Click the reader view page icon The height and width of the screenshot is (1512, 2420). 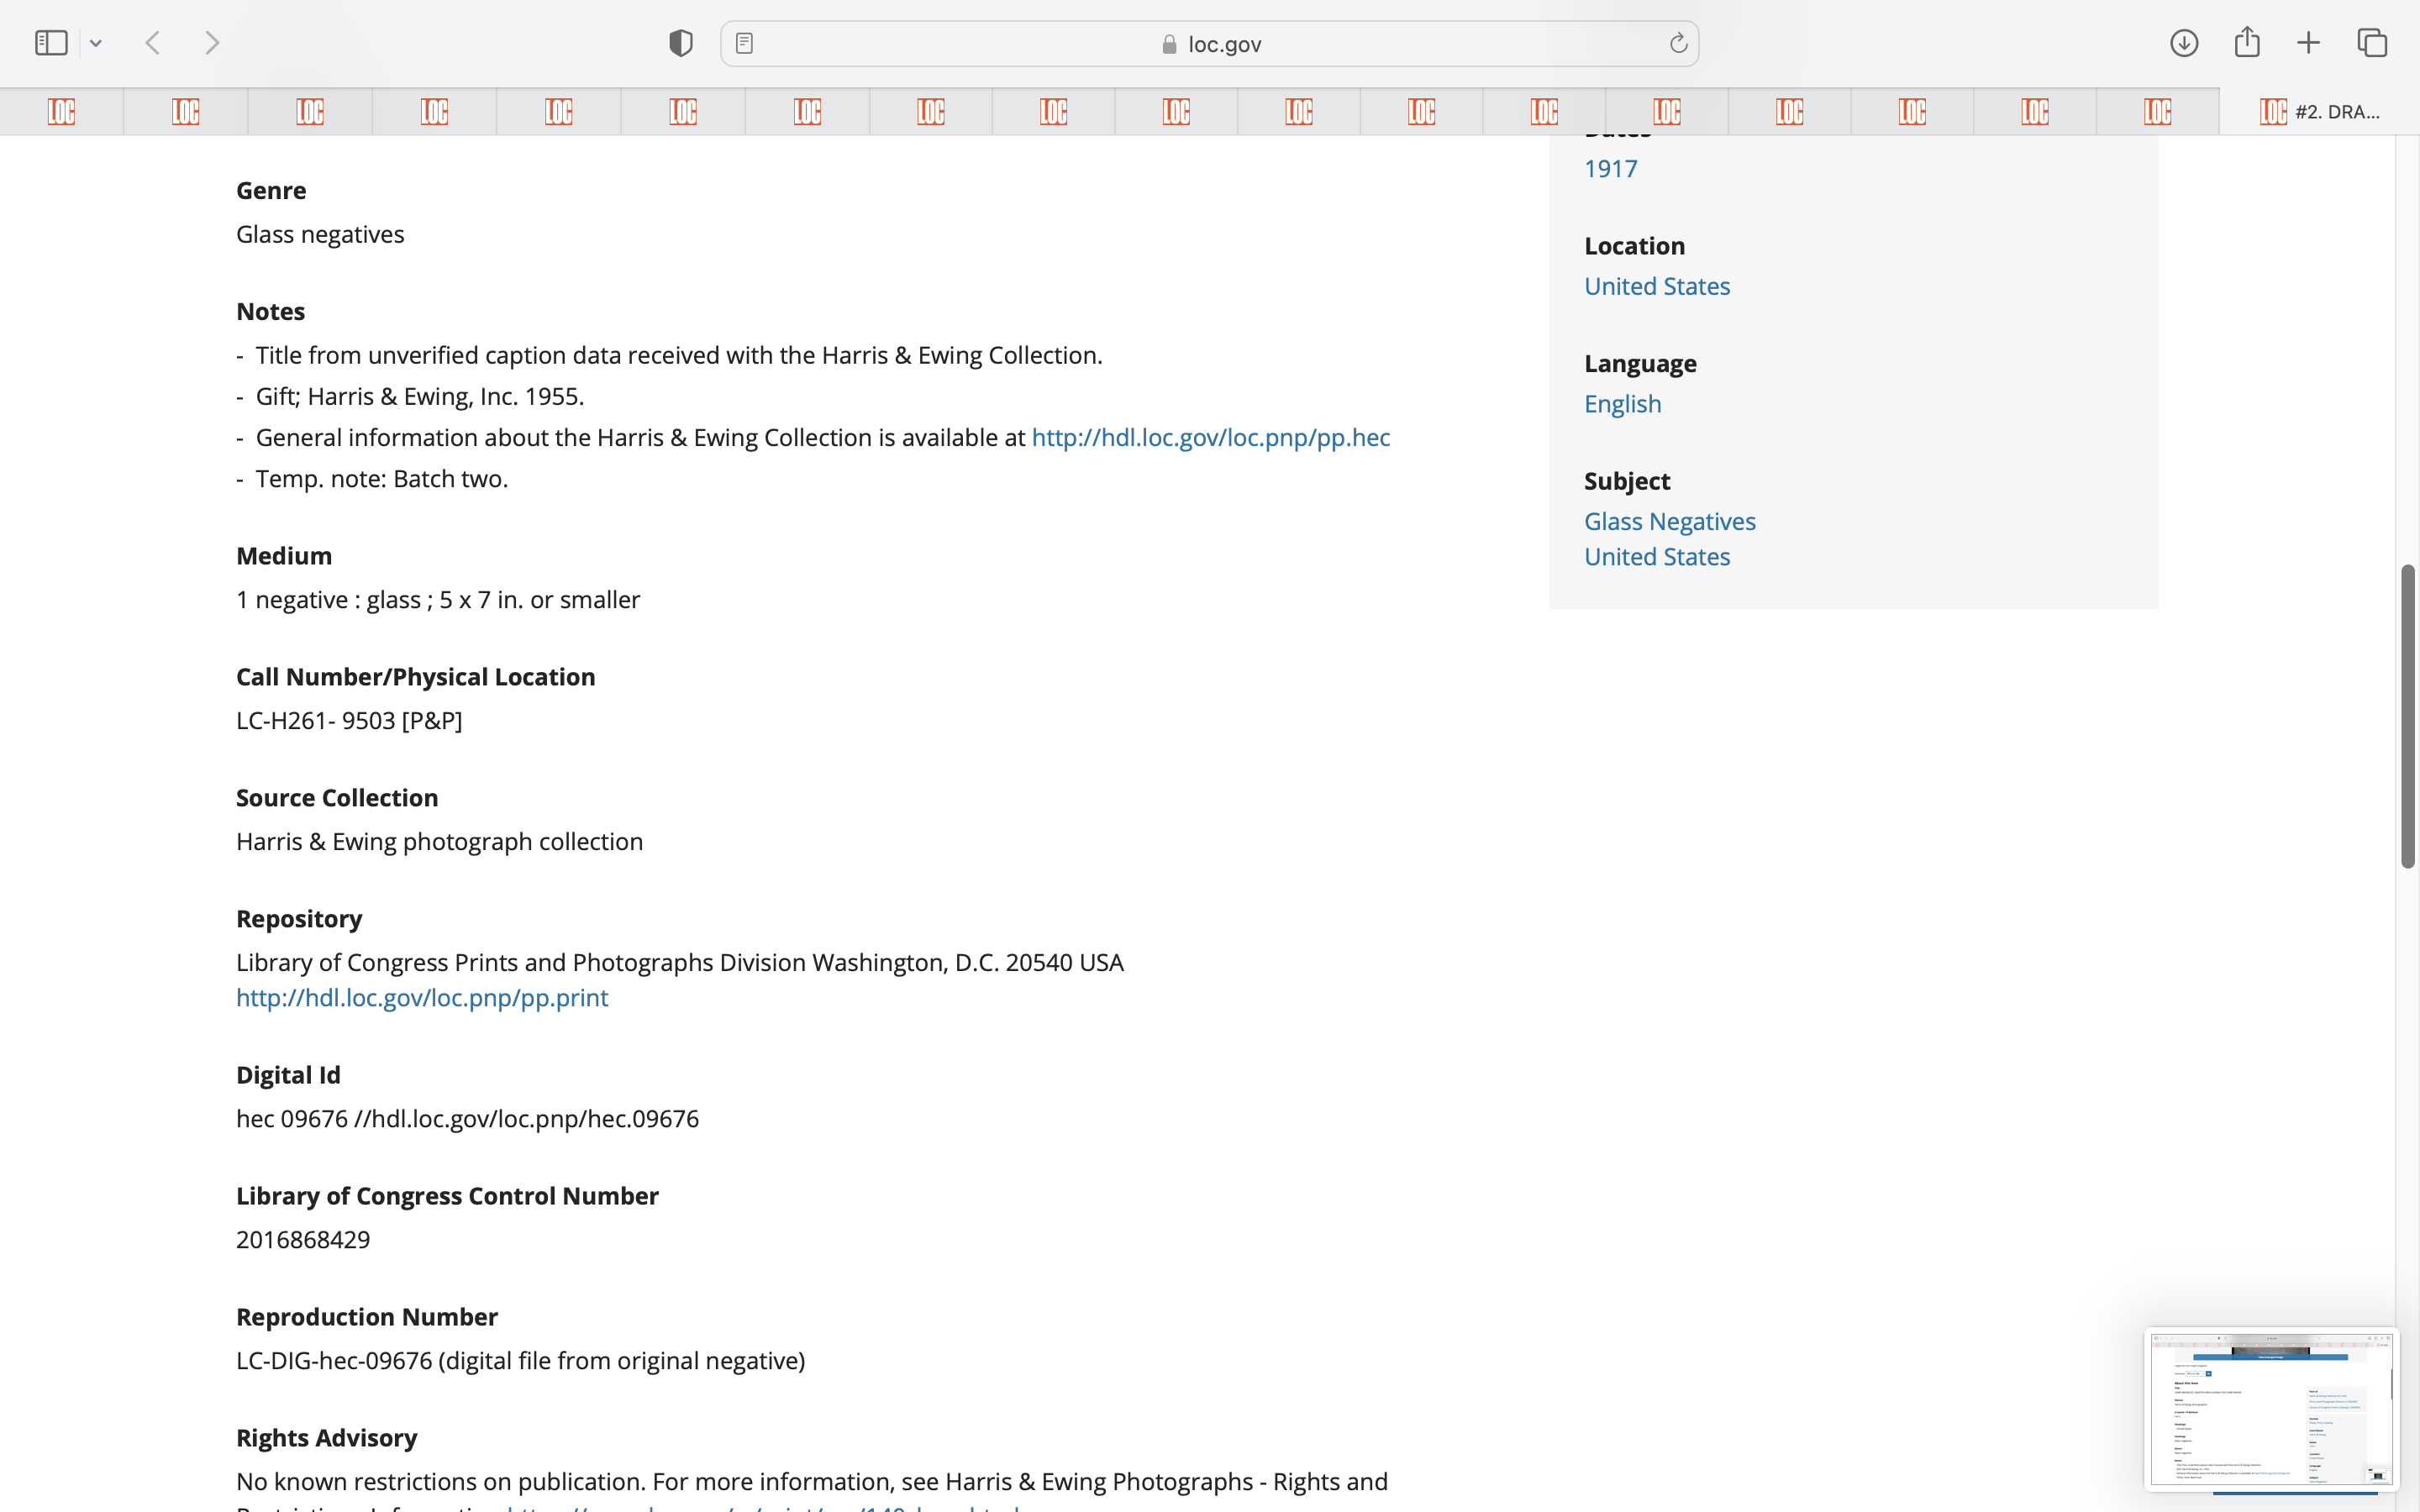(744, 43)
